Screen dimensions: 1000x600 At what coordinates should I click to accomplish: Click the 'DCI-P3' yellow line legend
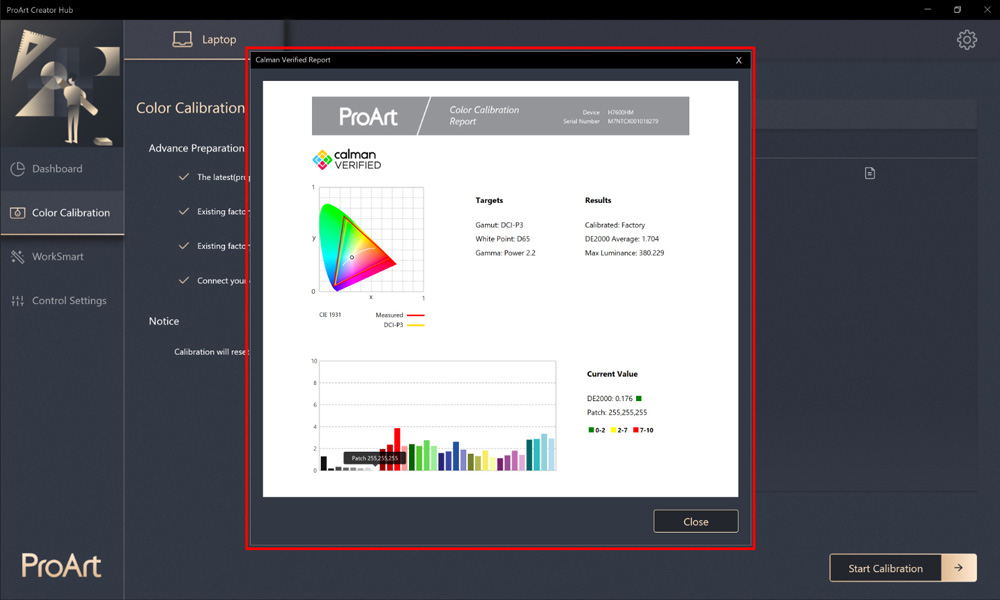click(404, 325)
